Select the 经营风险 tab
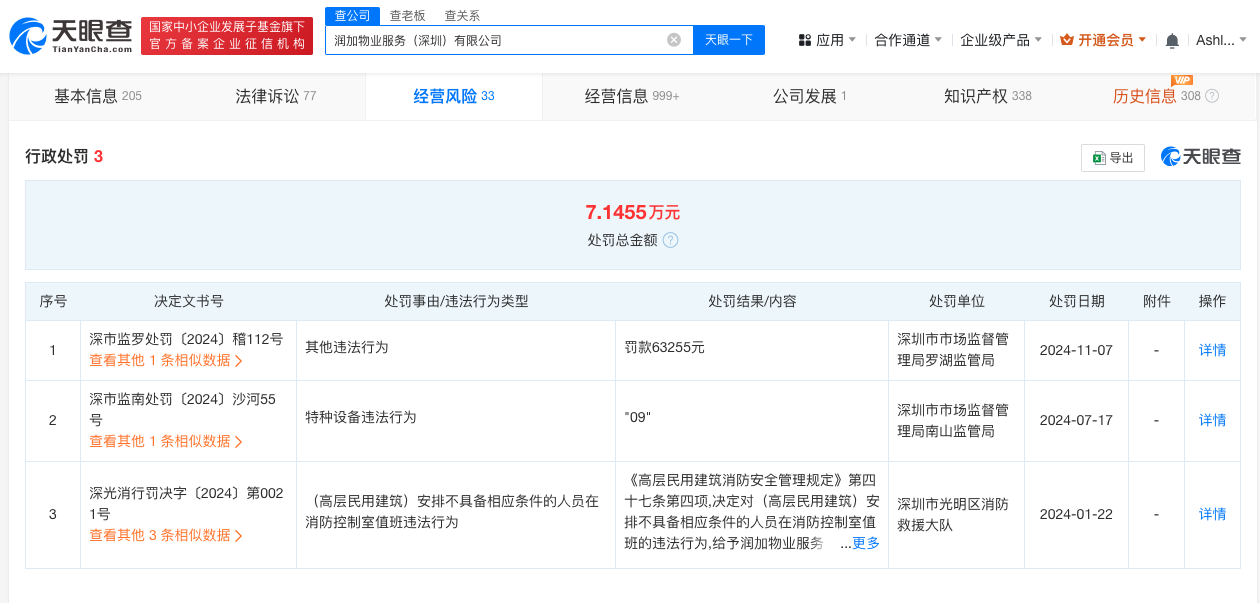The width and height of the screenshot is (1260, 603). click(x=454, y=96)
